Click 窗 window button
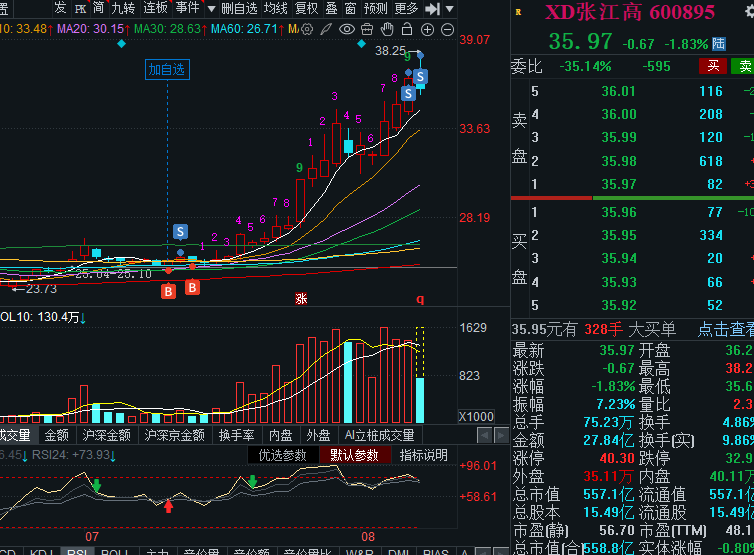754x555 pixels. [x=351, y=8]
